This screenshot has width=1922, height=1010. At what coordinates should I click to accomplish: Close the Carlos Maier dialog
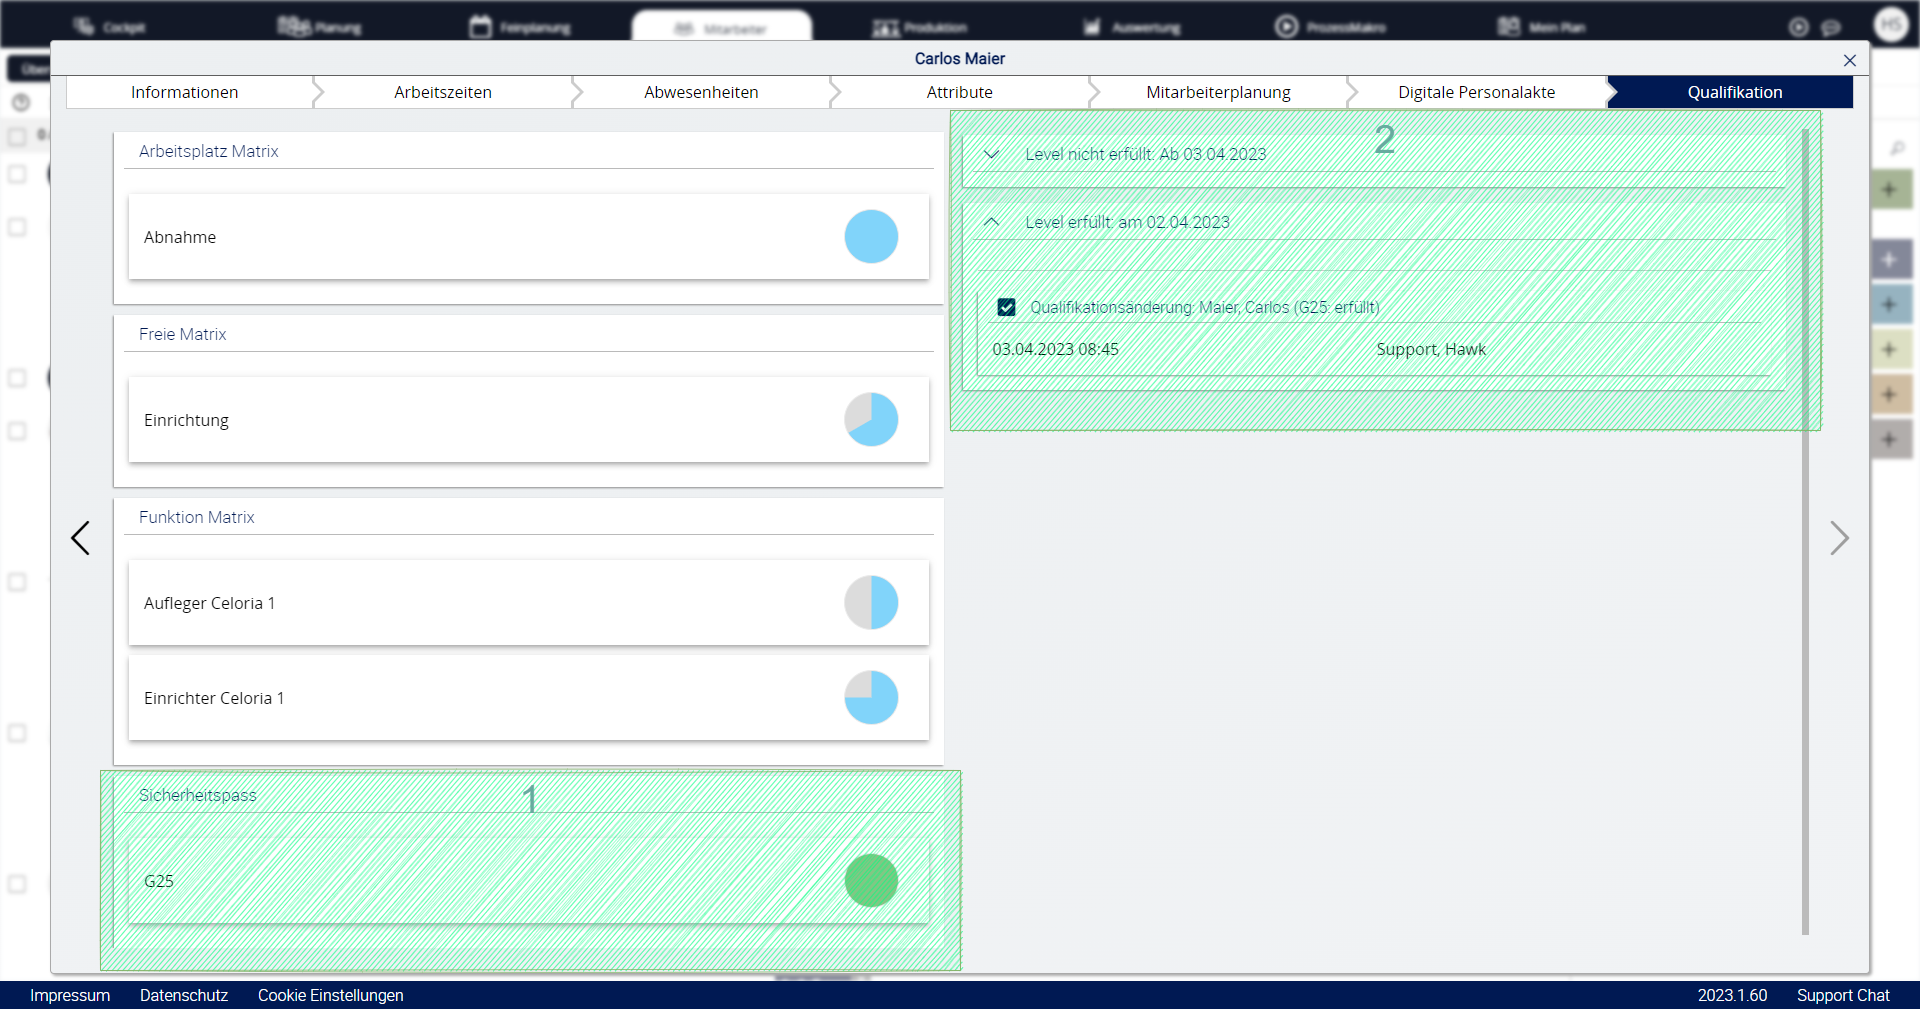[1850, 60]
